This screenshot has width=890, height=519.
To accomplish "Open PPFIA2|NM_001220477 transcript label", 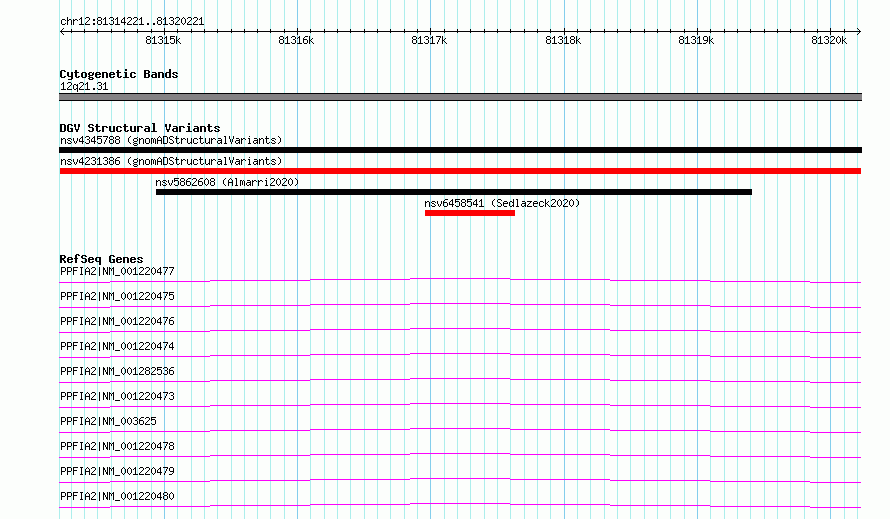I will pos(117,271).
